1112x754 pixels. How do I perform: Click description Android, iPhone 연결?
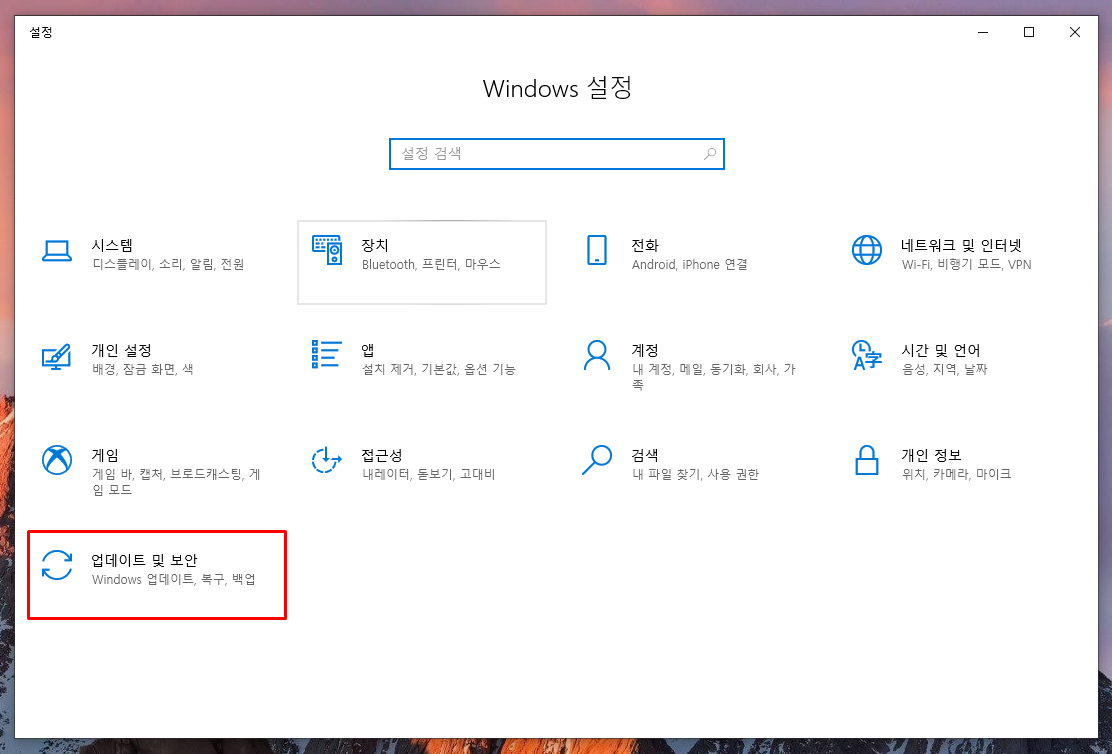click(x=690, y=265)
